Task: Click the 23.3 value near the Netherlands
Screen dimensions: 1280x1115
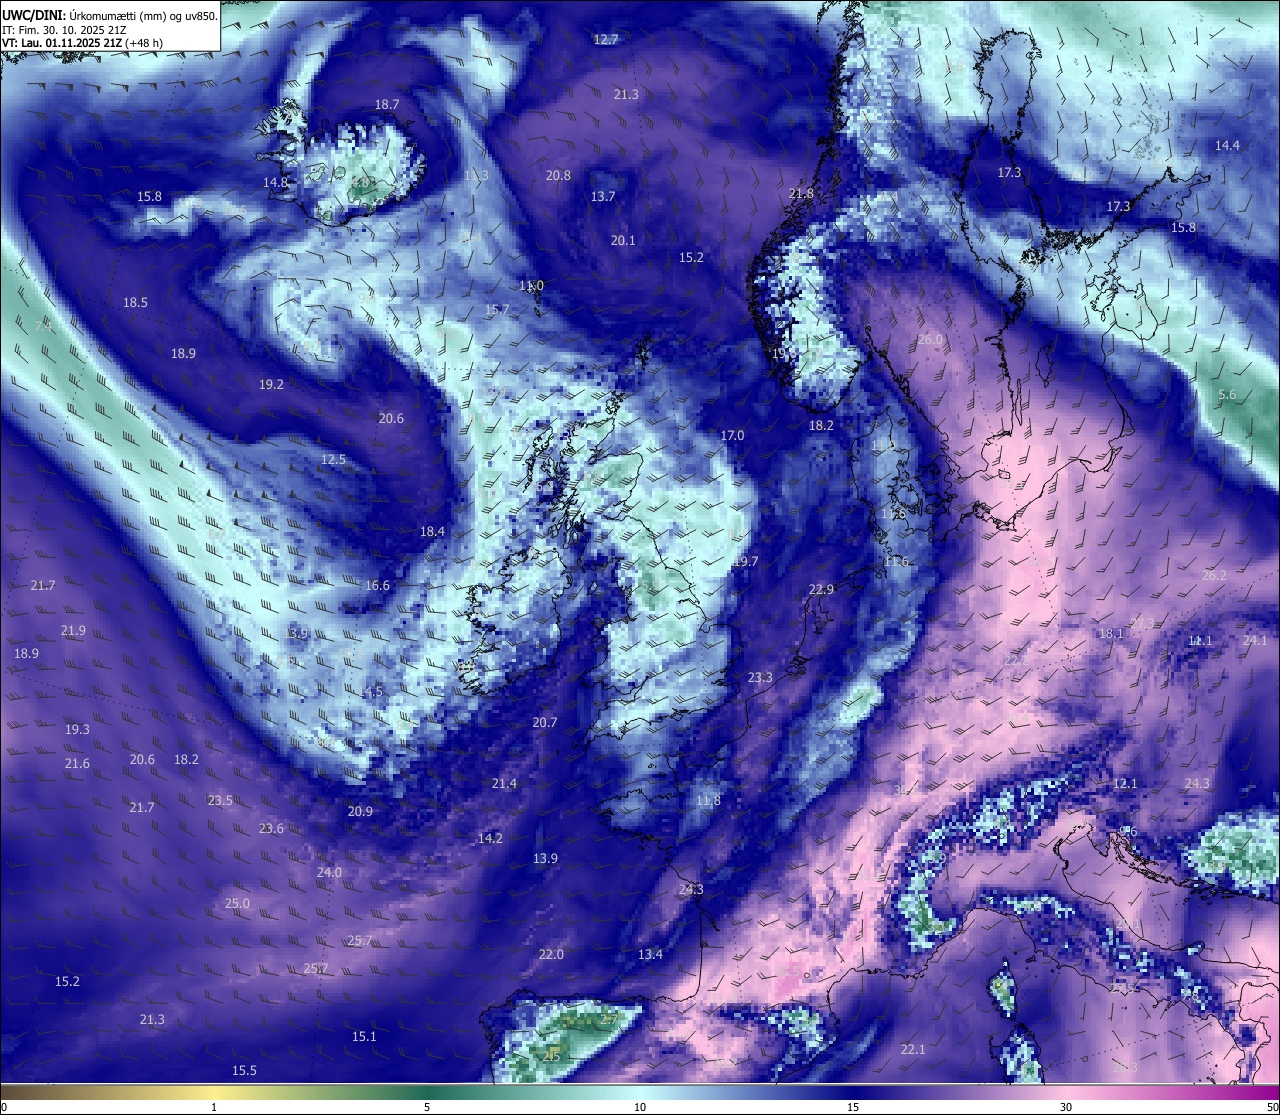Action: point(760,677)
